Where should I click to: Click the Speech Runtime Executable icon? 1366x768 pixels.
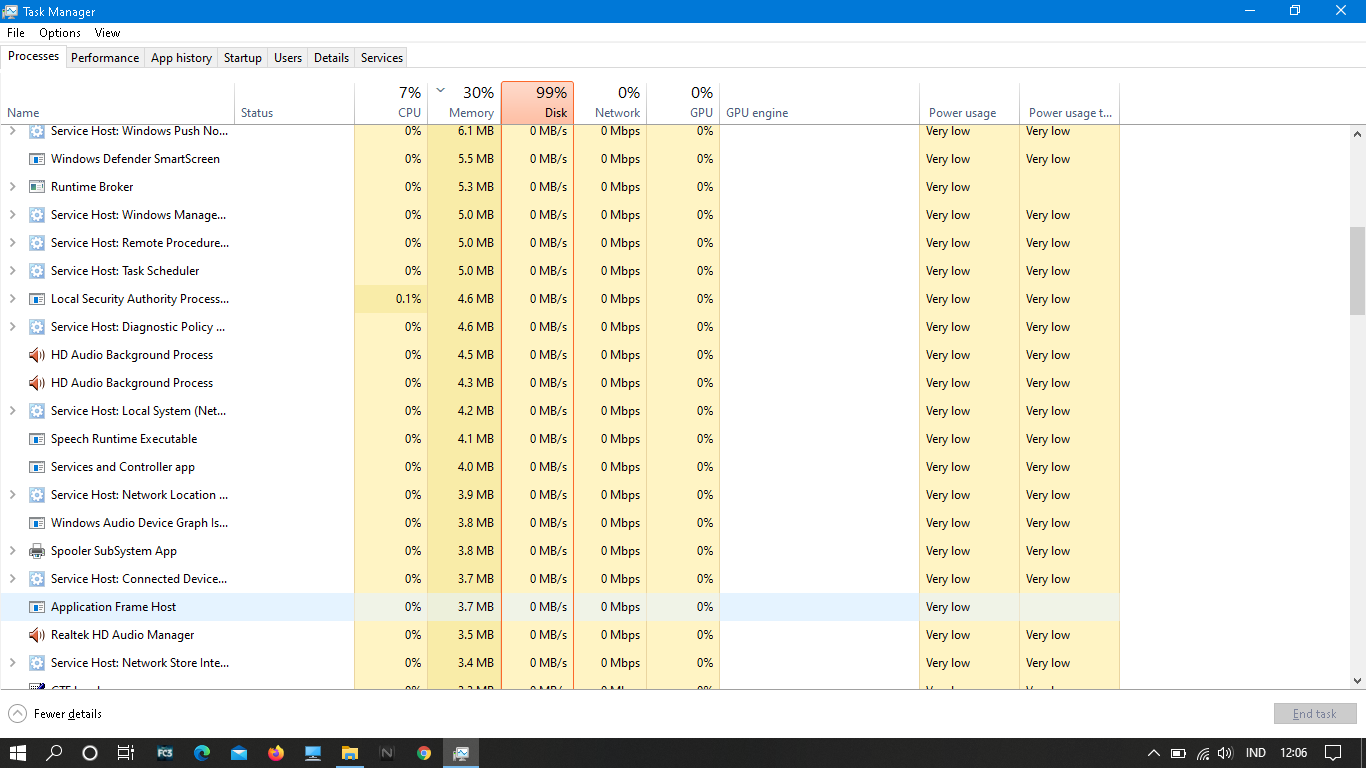coord(37,439)
